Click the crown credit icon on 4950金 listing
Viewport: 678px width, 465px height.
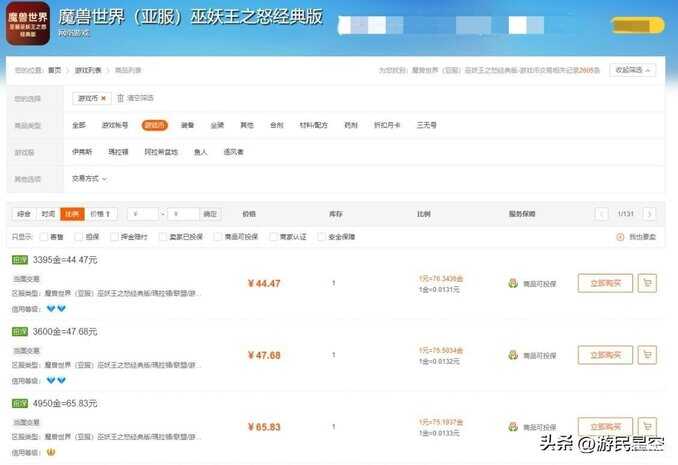tap(51, 452)
